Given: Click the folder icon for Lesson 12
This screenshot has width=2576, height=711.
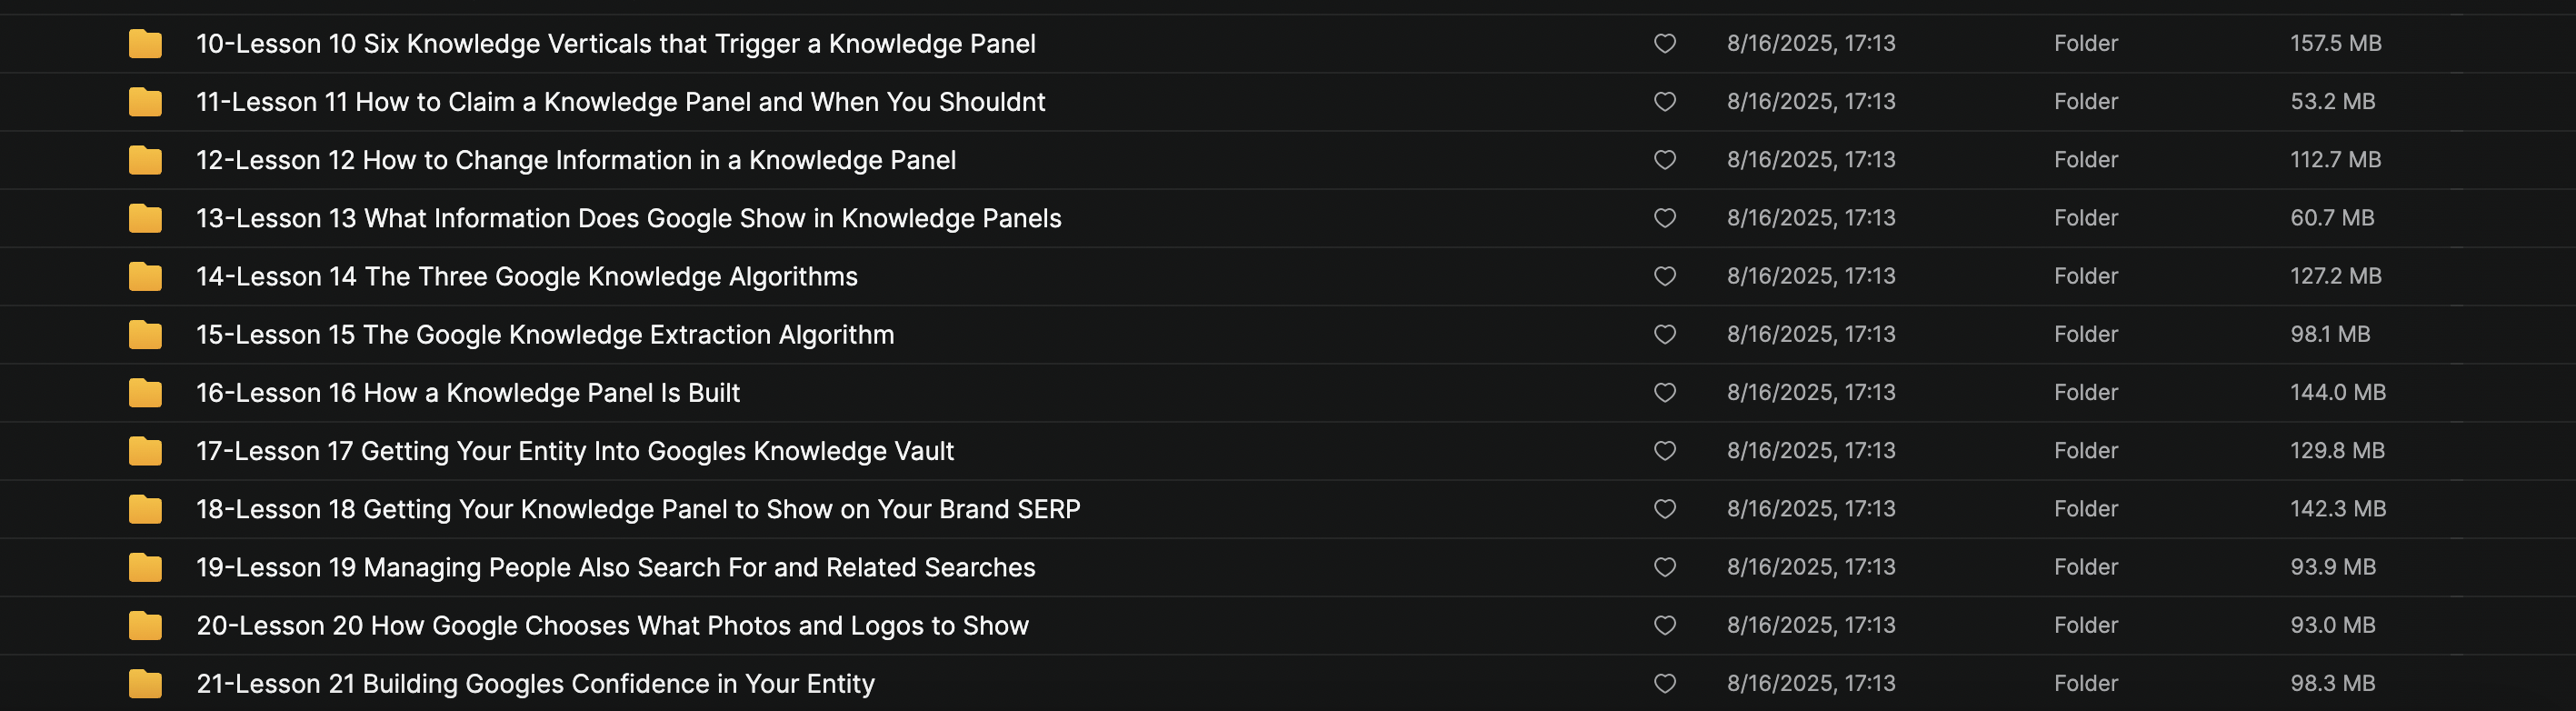Looking at the screenshot, I should coord(145,160).
